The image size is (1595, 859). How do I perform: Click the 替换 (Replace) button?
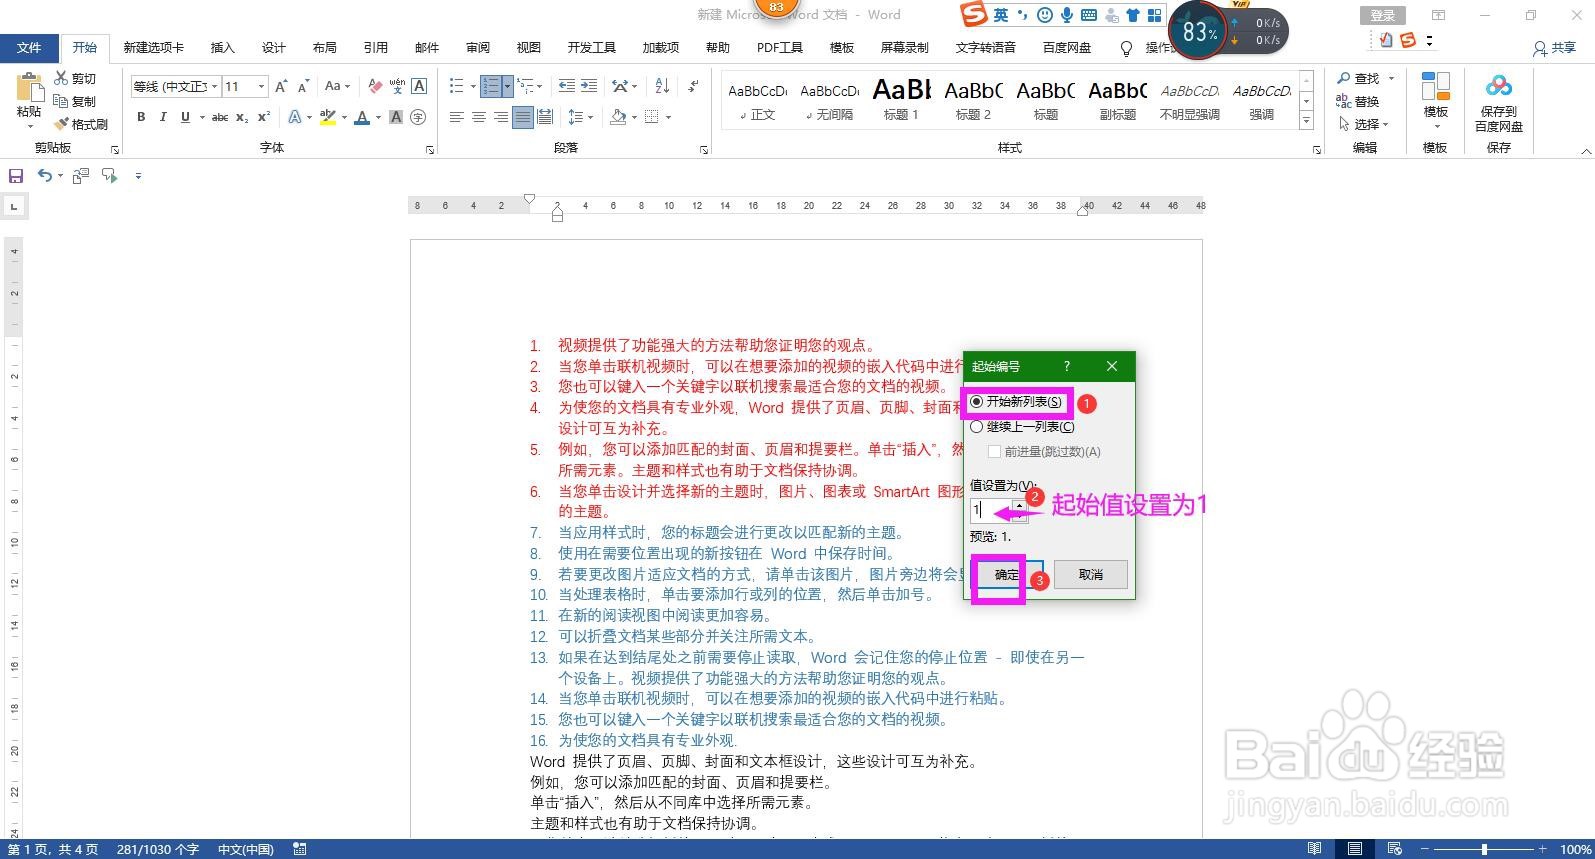(1358, 101)
